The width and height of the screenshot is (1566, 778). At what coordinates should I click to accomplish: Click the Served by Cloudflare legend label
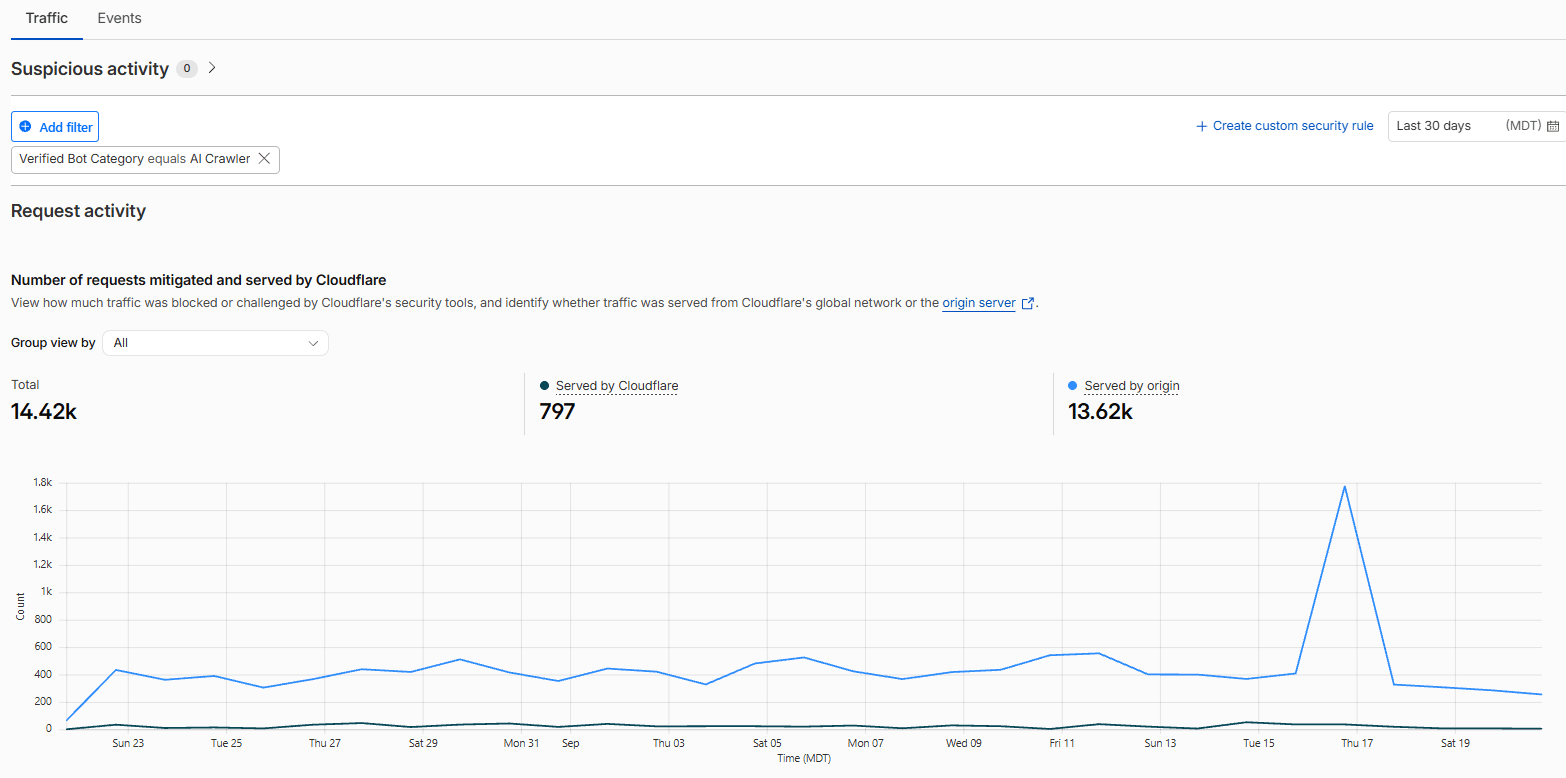[617, 386]
